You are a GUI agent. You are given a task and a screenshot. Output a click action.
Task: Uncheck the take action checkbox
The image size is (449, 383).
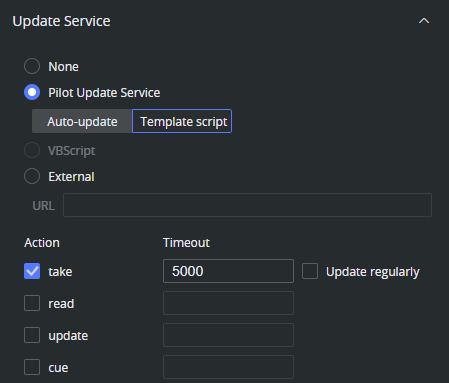point(32,271)
